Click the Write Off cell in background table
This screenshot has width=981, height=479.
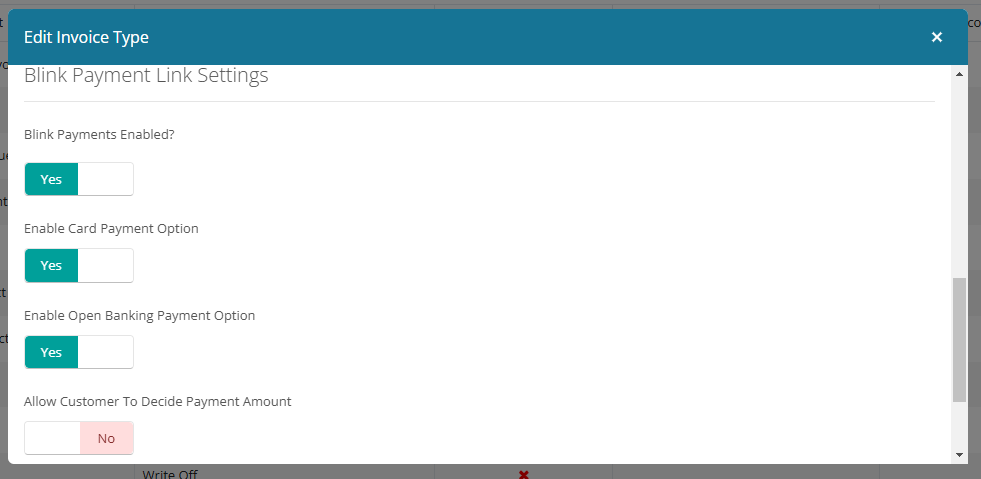click(170, 474)
